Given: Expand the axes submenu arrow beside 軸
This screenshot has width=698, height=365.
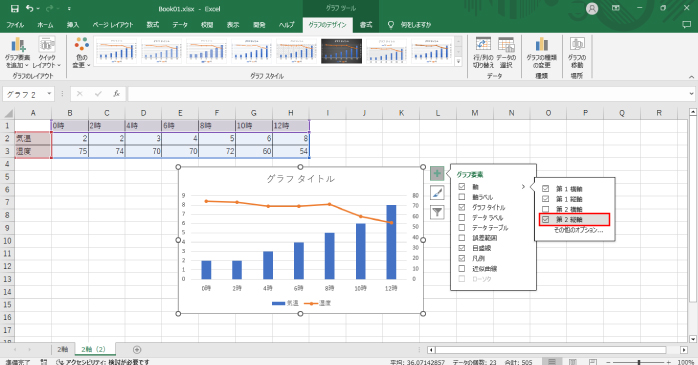Looking at the screenshot, I should (x=524, y=187).
